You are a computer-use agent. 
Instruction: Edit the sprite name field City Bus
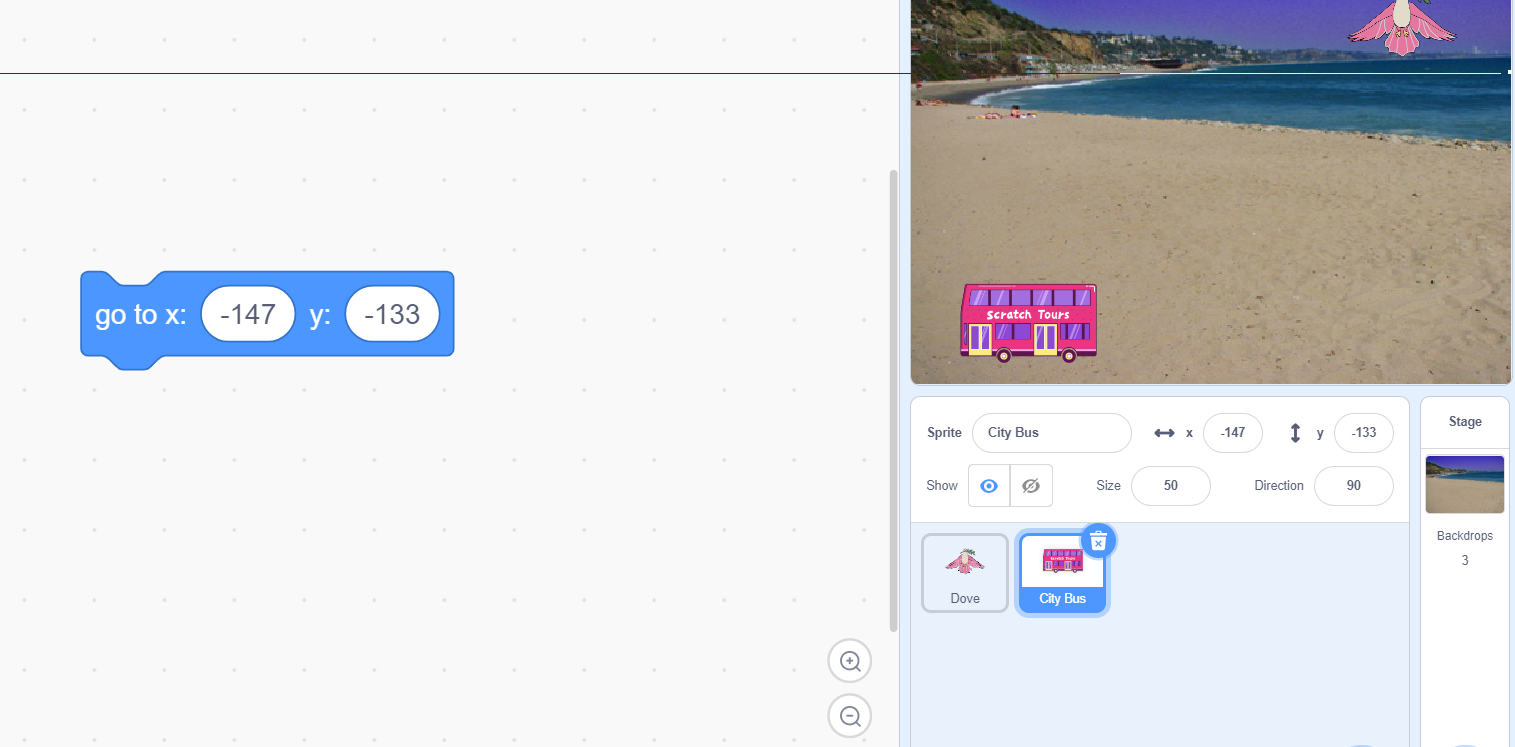[1052, 433]
